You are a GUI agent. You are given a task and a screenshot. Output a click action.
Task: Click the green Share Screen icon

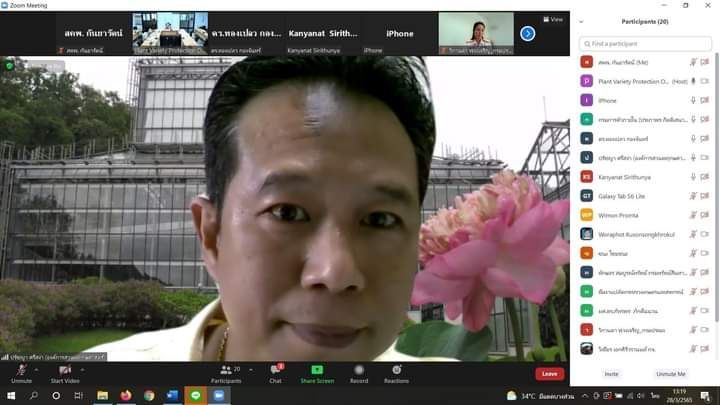point(317,370)
